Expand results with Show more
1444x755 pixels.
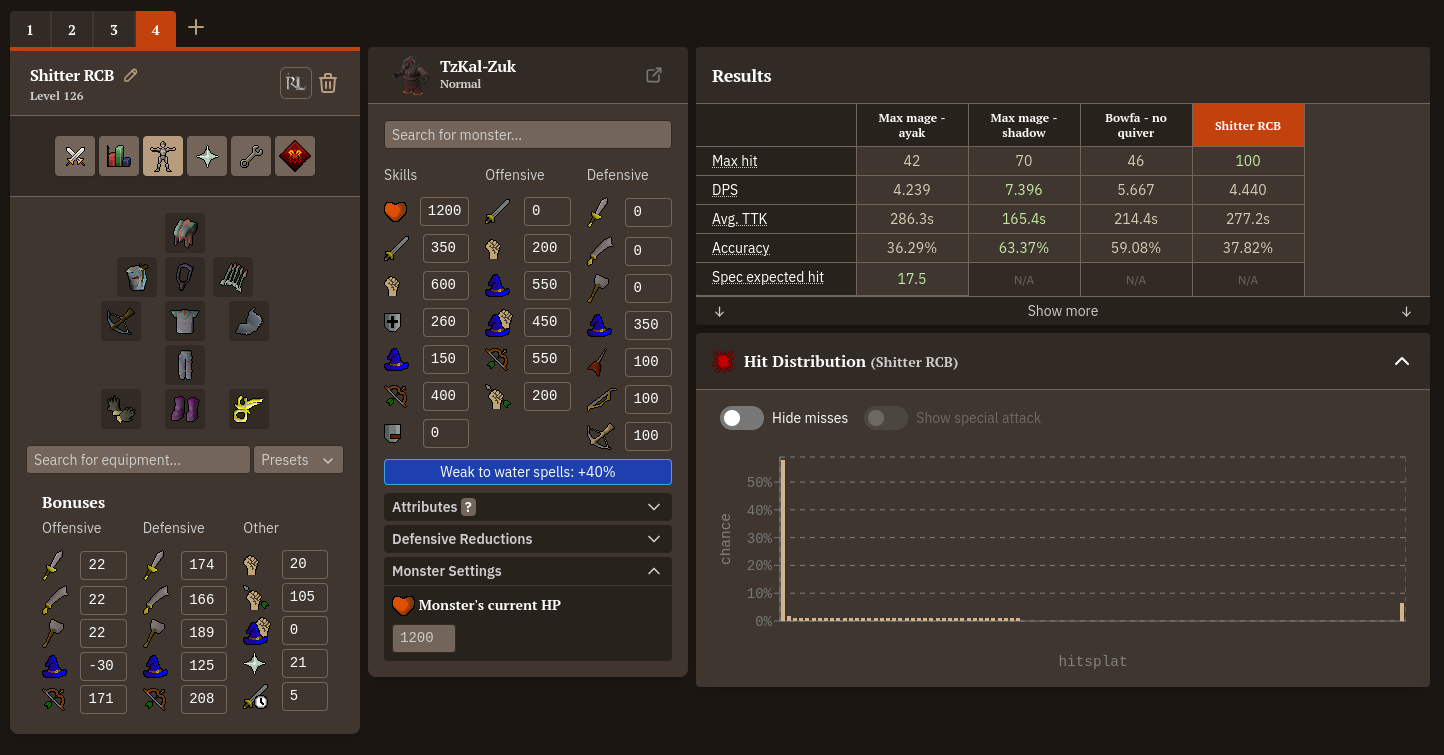[x=1063, y=311]
